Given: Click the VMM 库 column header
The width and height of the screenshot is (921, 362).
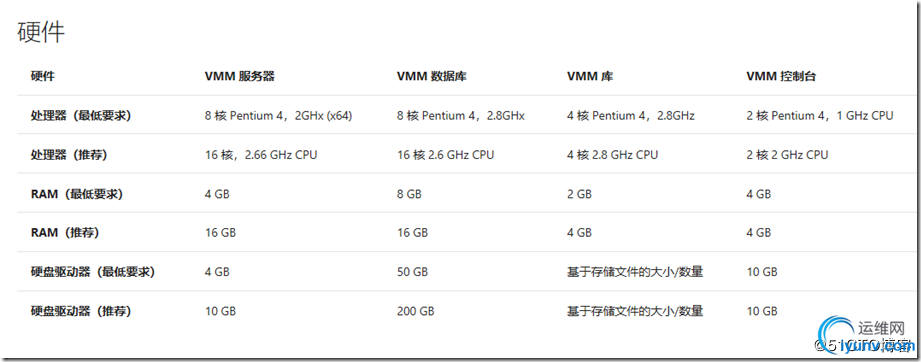Looking at the screenshot, I should point(590,76).
